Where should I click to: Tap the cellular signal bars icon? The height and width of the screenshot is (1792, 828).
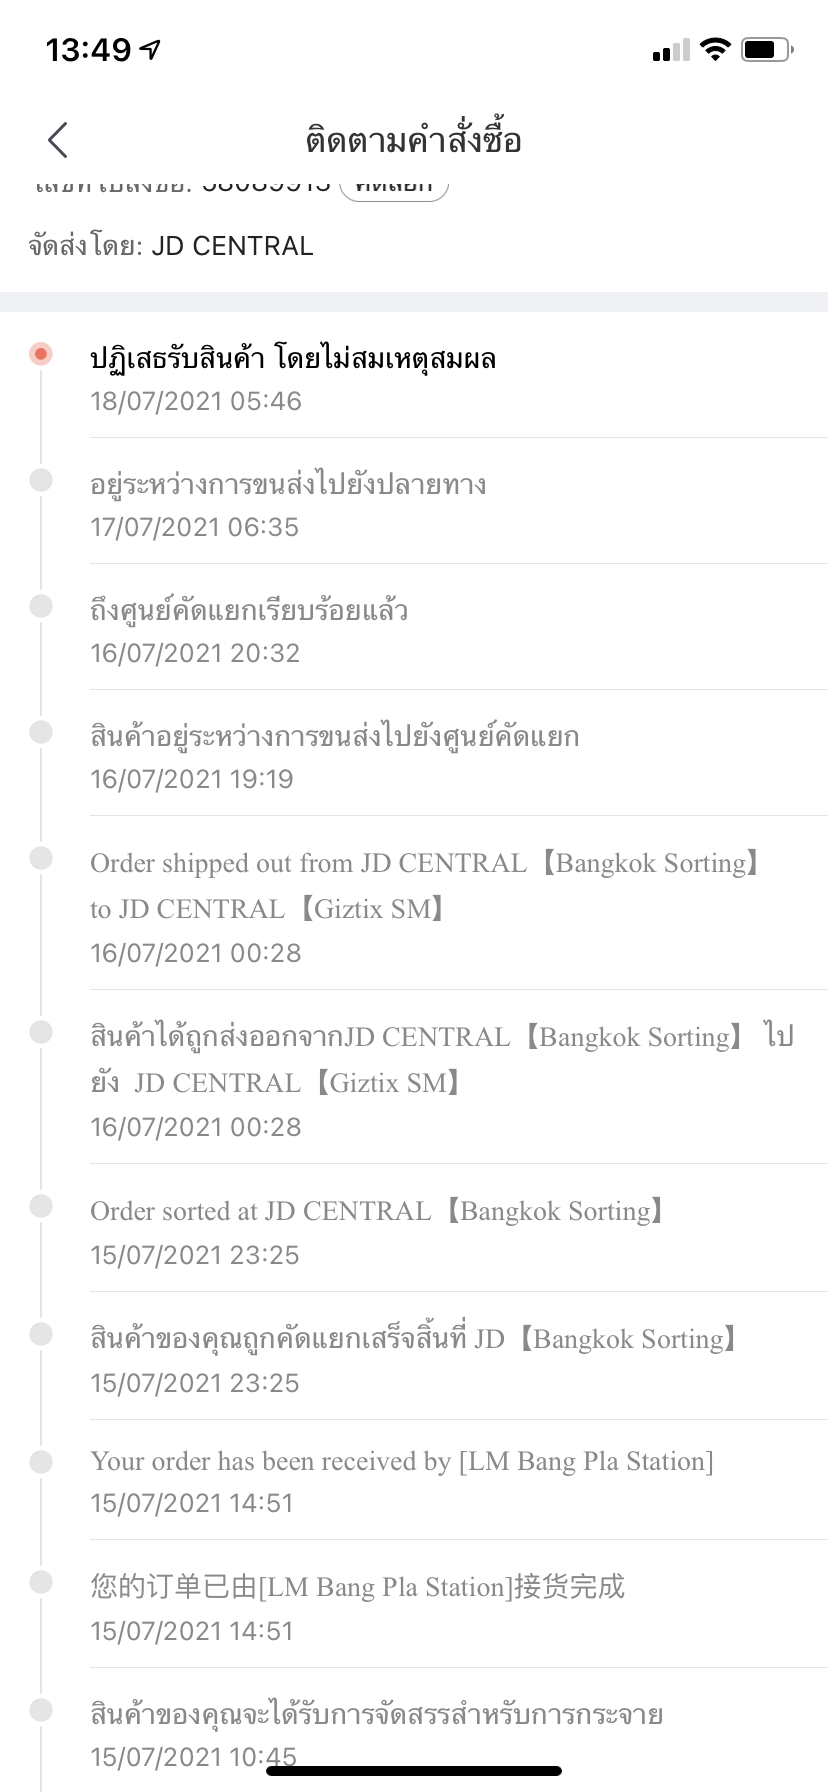[671, 50]
